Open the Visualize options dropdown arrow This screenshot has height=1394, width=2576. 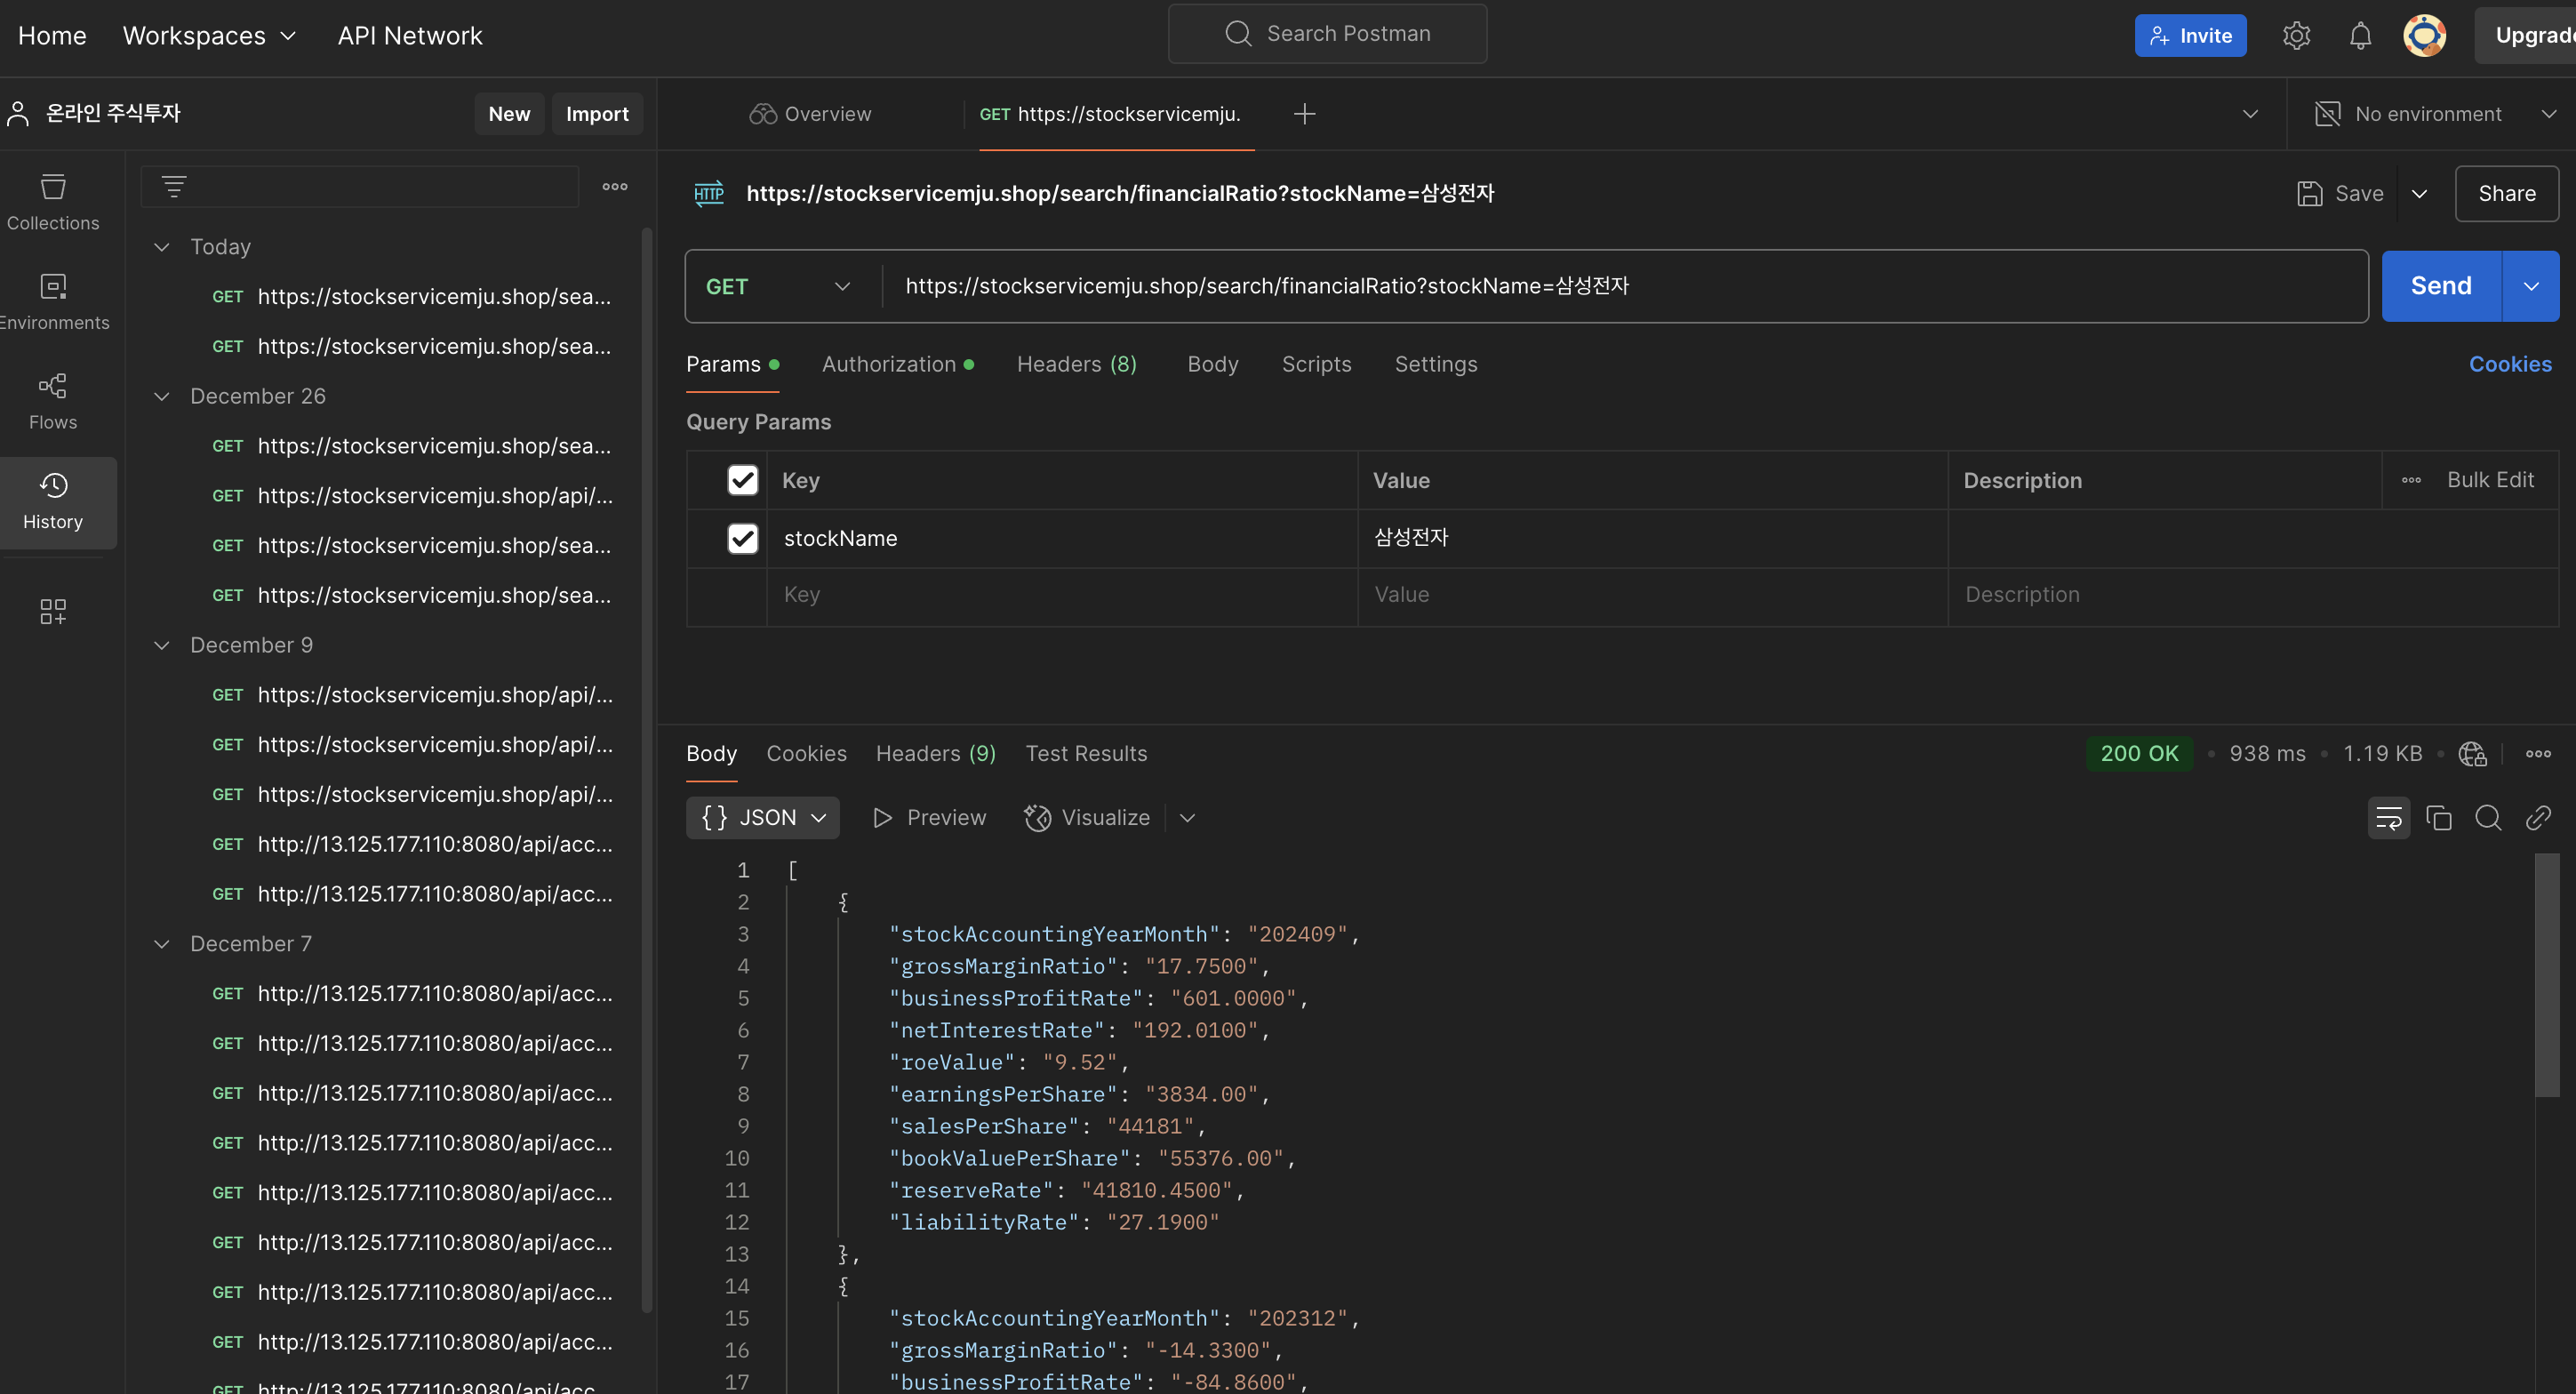pos(1187,818)
